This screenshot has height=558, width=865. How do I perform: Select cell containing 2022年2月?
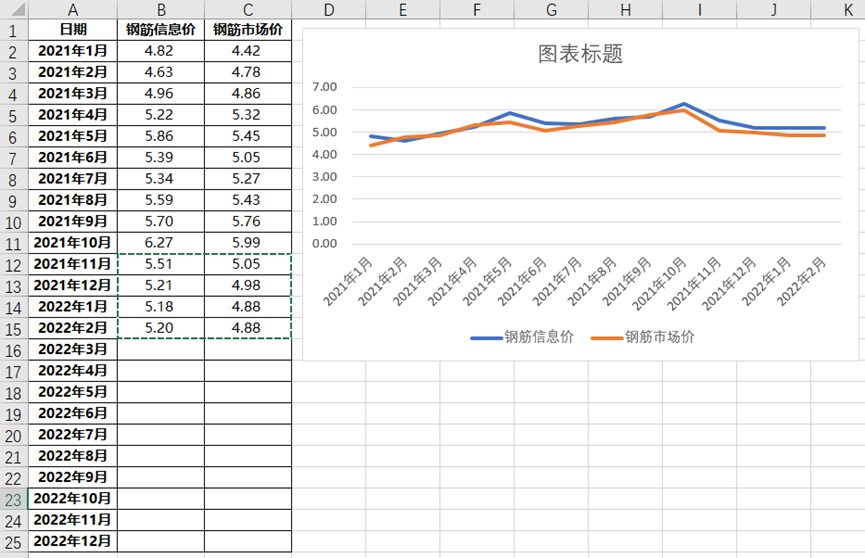[73, 328]
